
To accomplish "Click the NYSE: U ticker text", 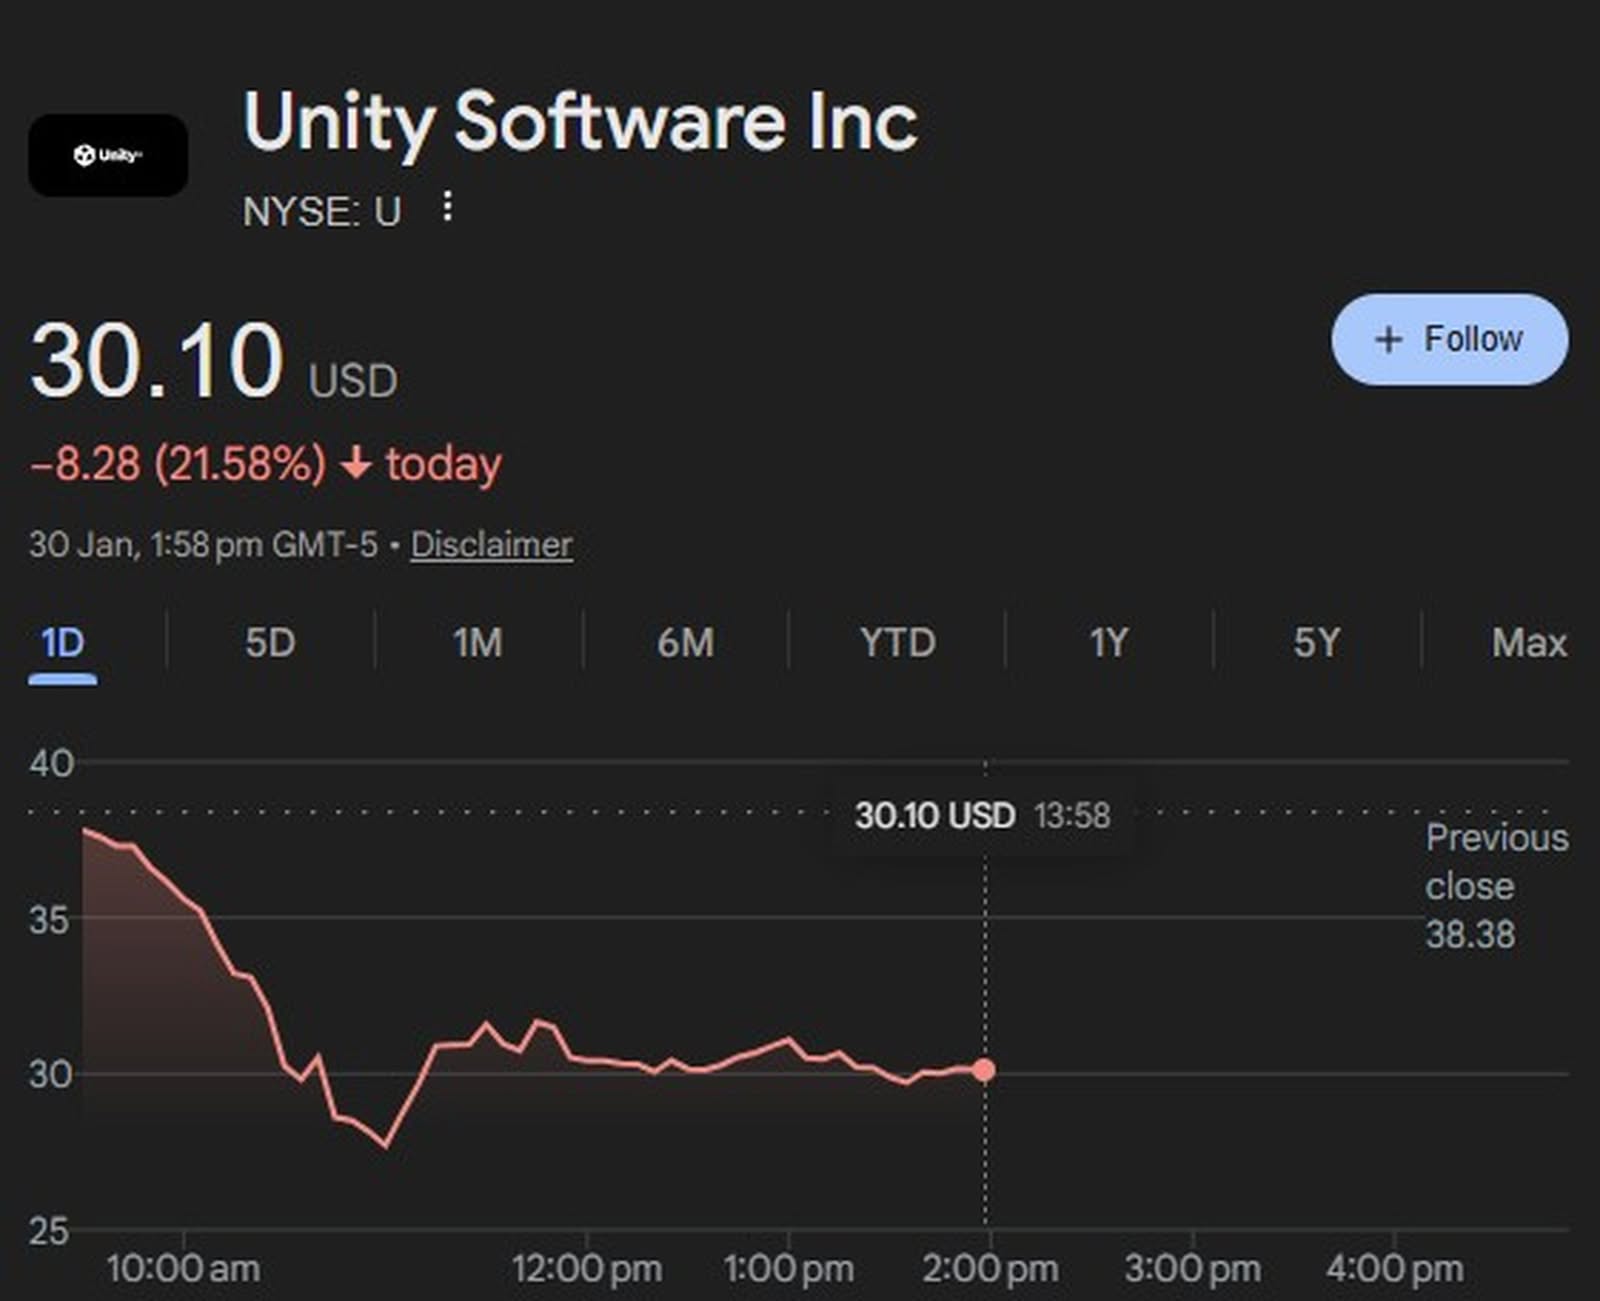I will click(322, 212).
